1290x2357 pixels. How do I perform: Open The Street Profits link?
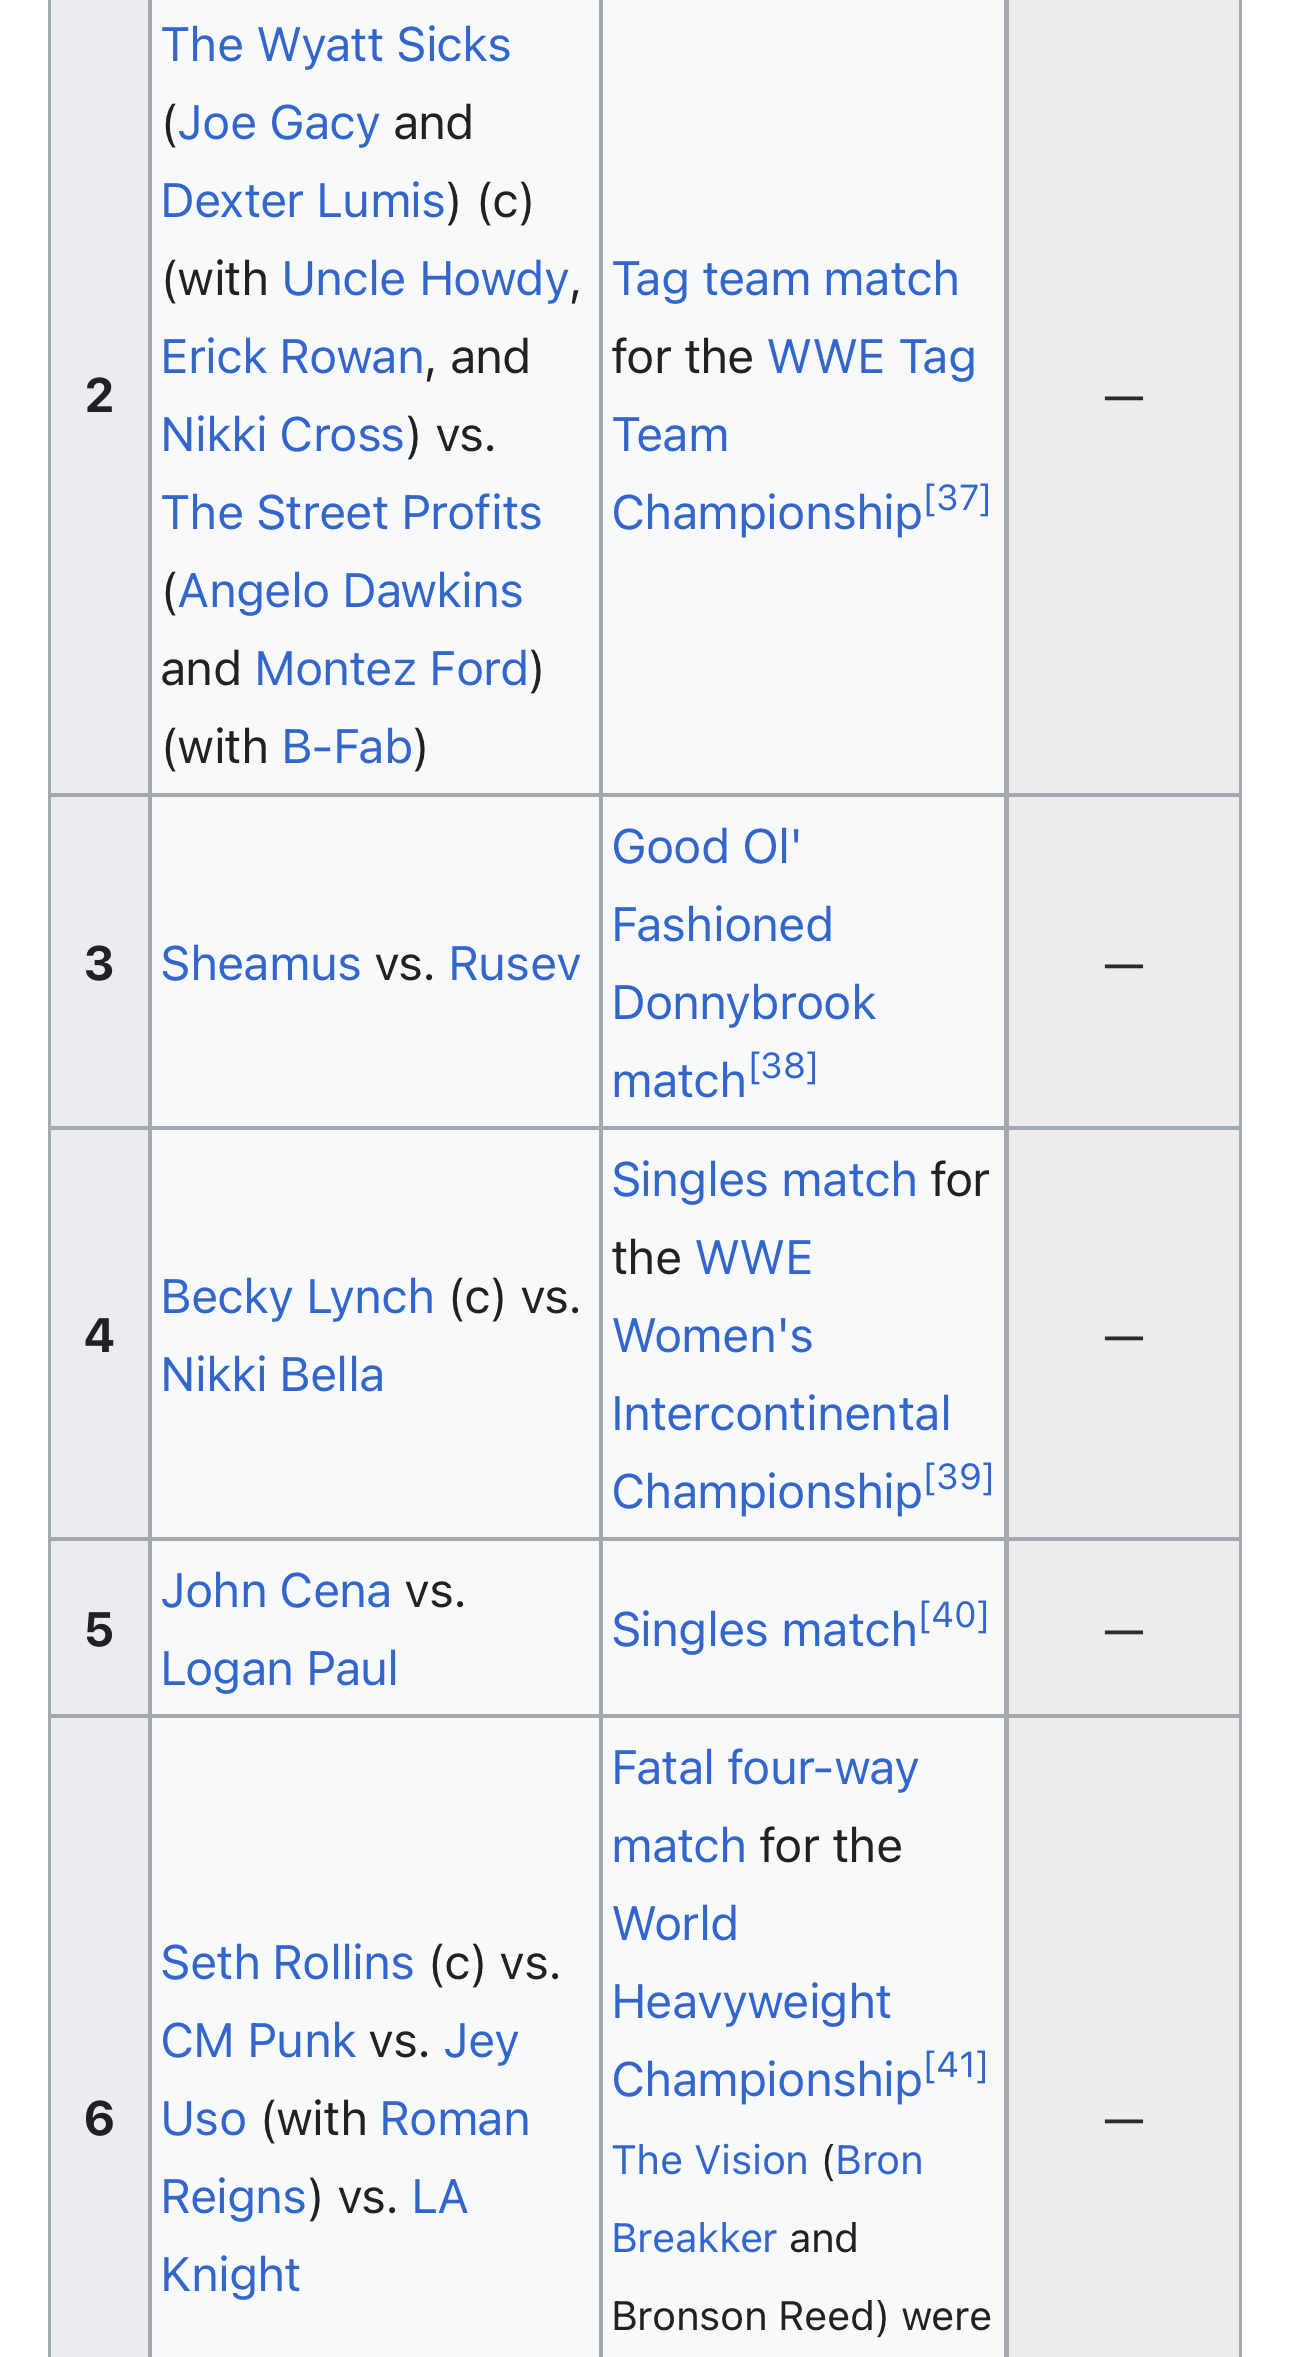point(352,513)
